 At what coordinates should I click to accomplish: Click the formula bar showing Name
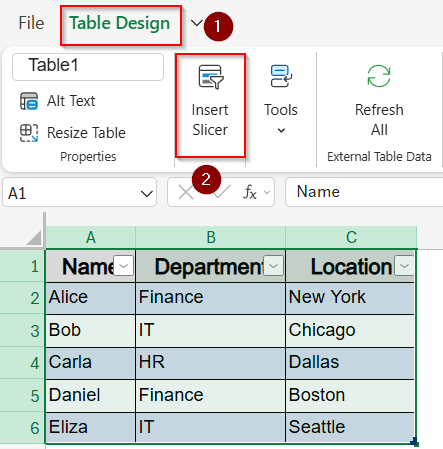364,192
